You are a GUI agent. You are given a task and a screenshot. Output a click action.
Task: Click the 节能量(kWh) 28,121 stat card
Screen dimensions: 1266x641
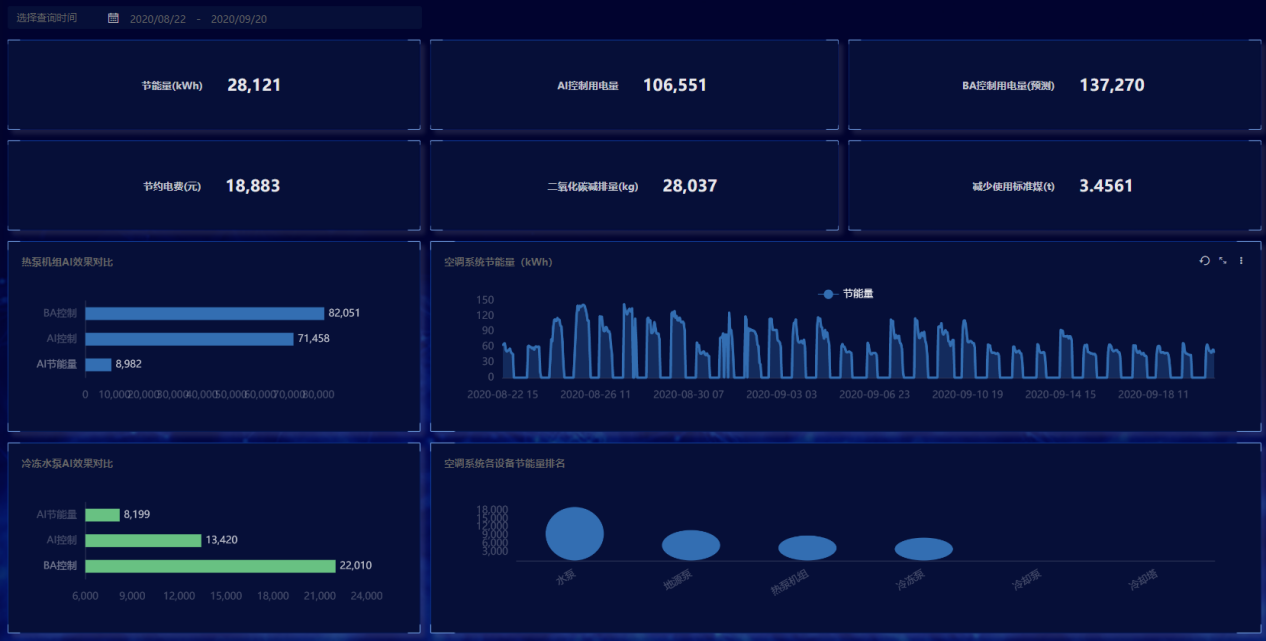tap(213, 86)
